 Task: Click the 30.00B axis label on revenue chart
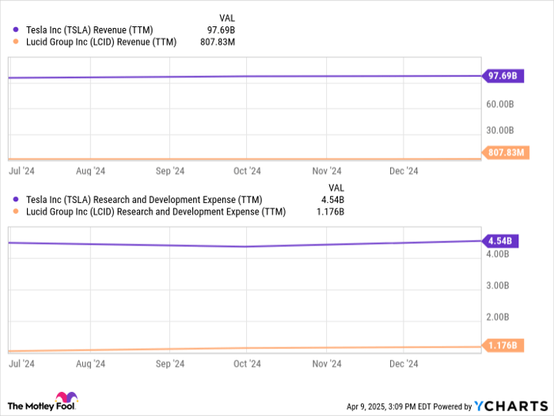[x=500, y=130]
